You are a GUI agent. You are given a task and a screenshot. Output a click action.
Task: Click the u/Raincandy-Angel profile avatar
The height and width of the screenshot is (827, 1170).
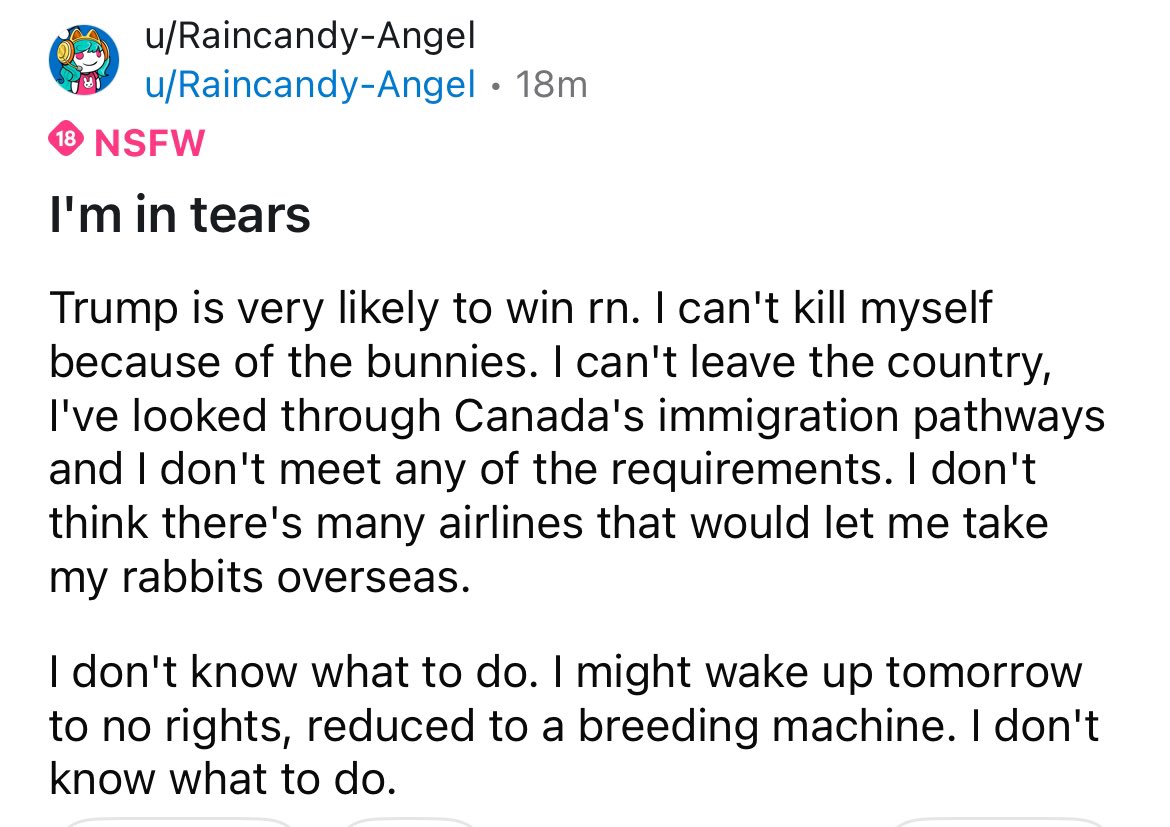tap(85, 64)
